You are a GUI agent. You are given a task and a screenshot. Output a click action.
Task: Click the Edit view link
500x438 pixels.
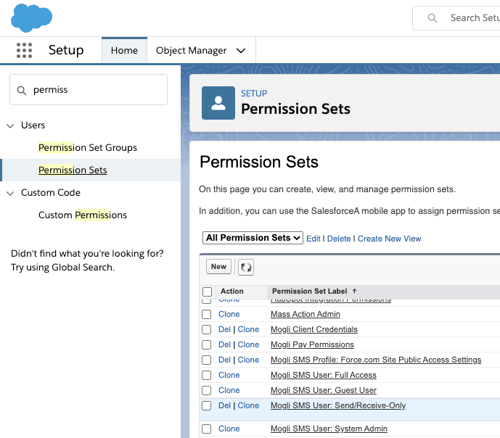(x=313, y=239)
